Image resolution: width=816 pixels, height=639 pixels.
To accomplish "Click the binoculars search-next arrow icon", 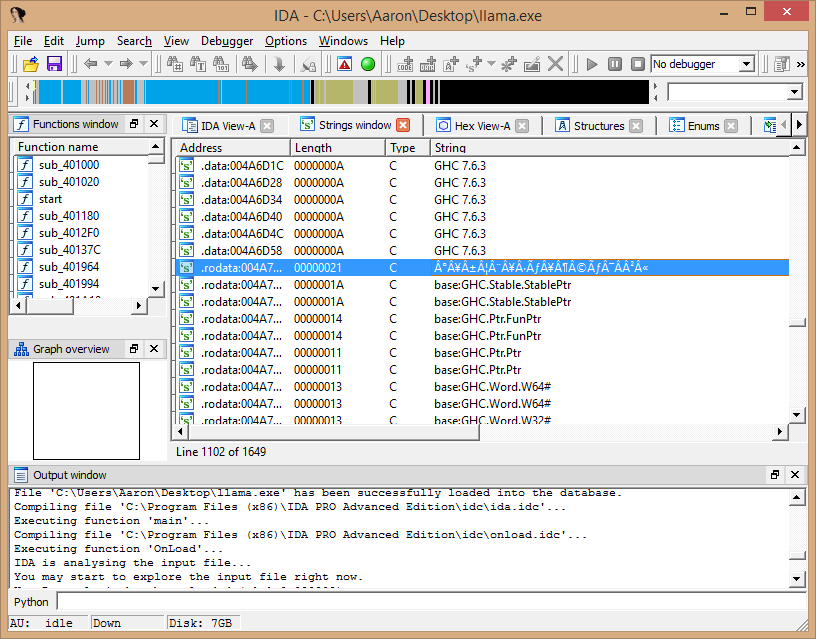I will [250, 64].
